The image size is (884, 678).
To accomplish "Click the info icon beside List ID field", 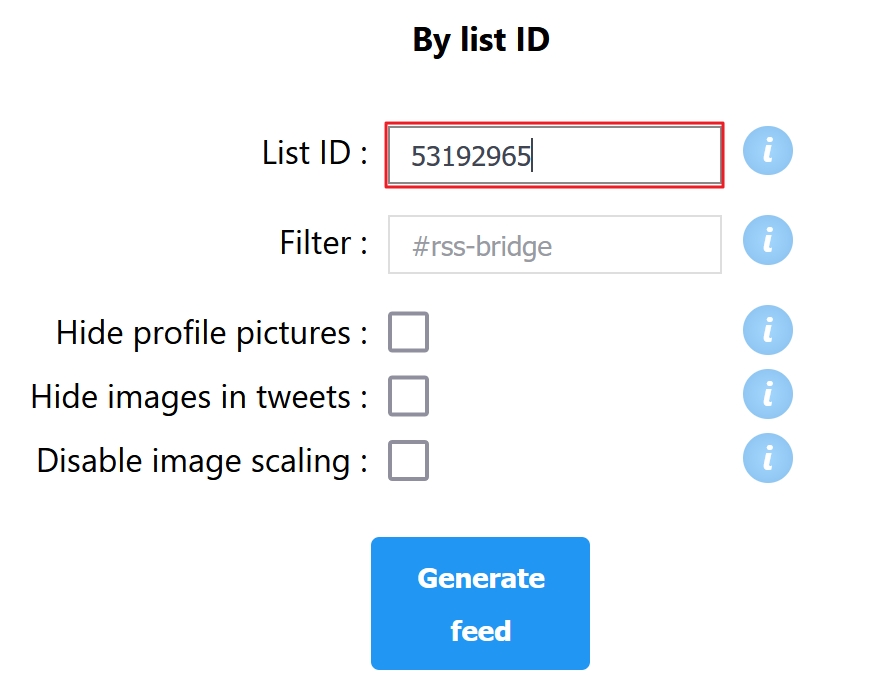I will click(767, 150).
